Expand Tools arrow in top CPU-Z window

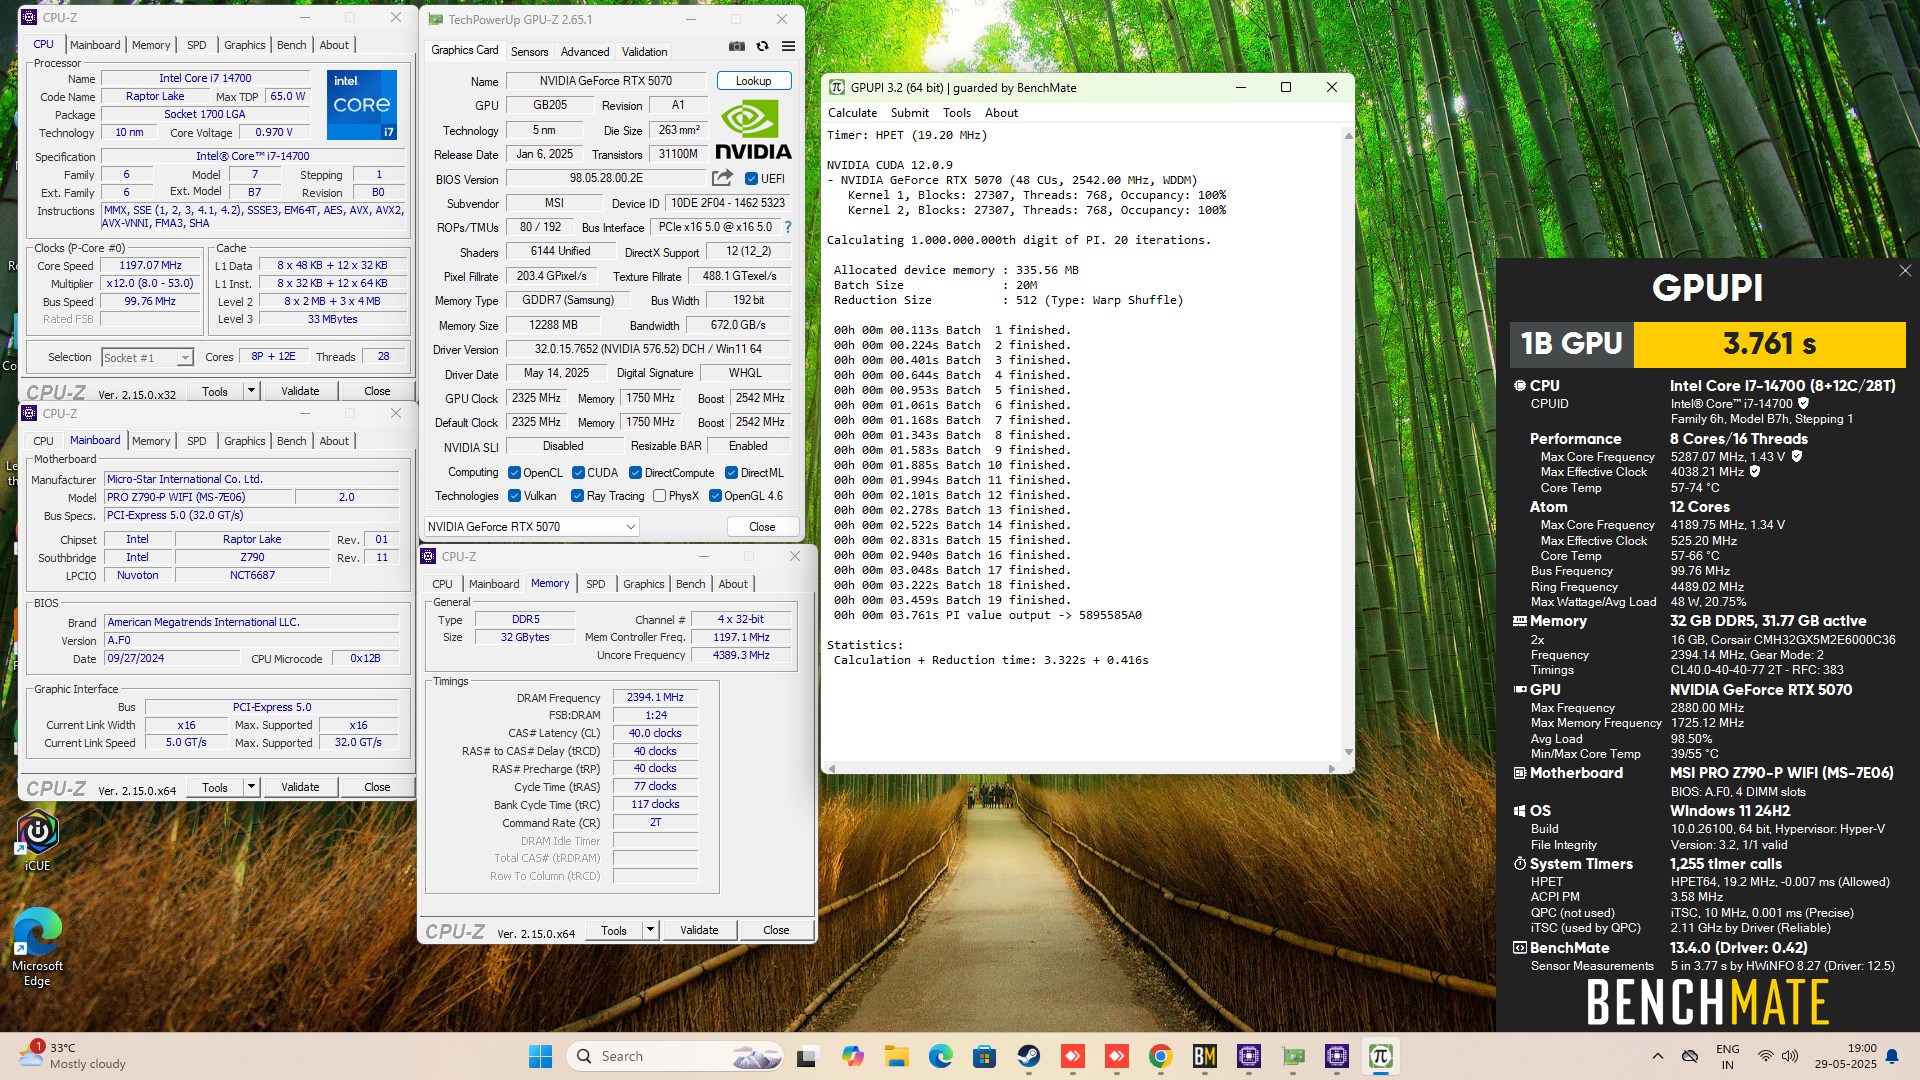pyautogui.click(x=251, y=391)
